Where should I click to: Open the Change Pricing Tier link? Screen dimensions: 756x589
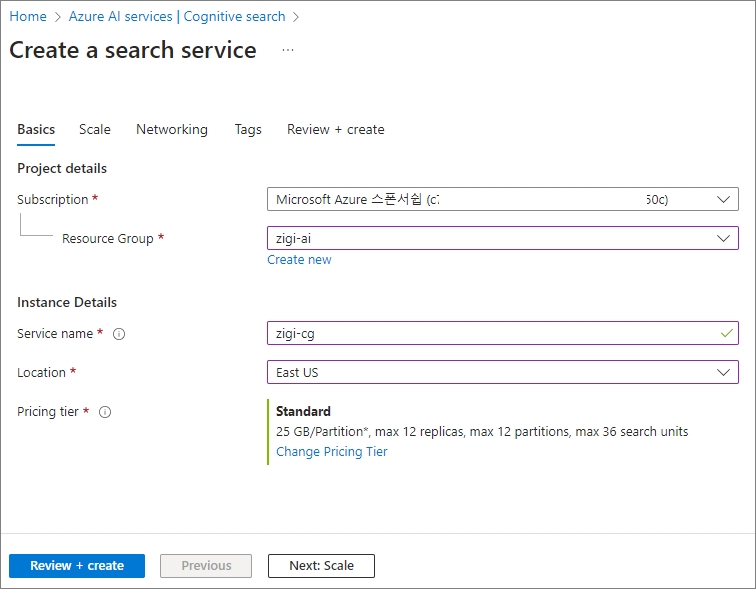(331, 451)
